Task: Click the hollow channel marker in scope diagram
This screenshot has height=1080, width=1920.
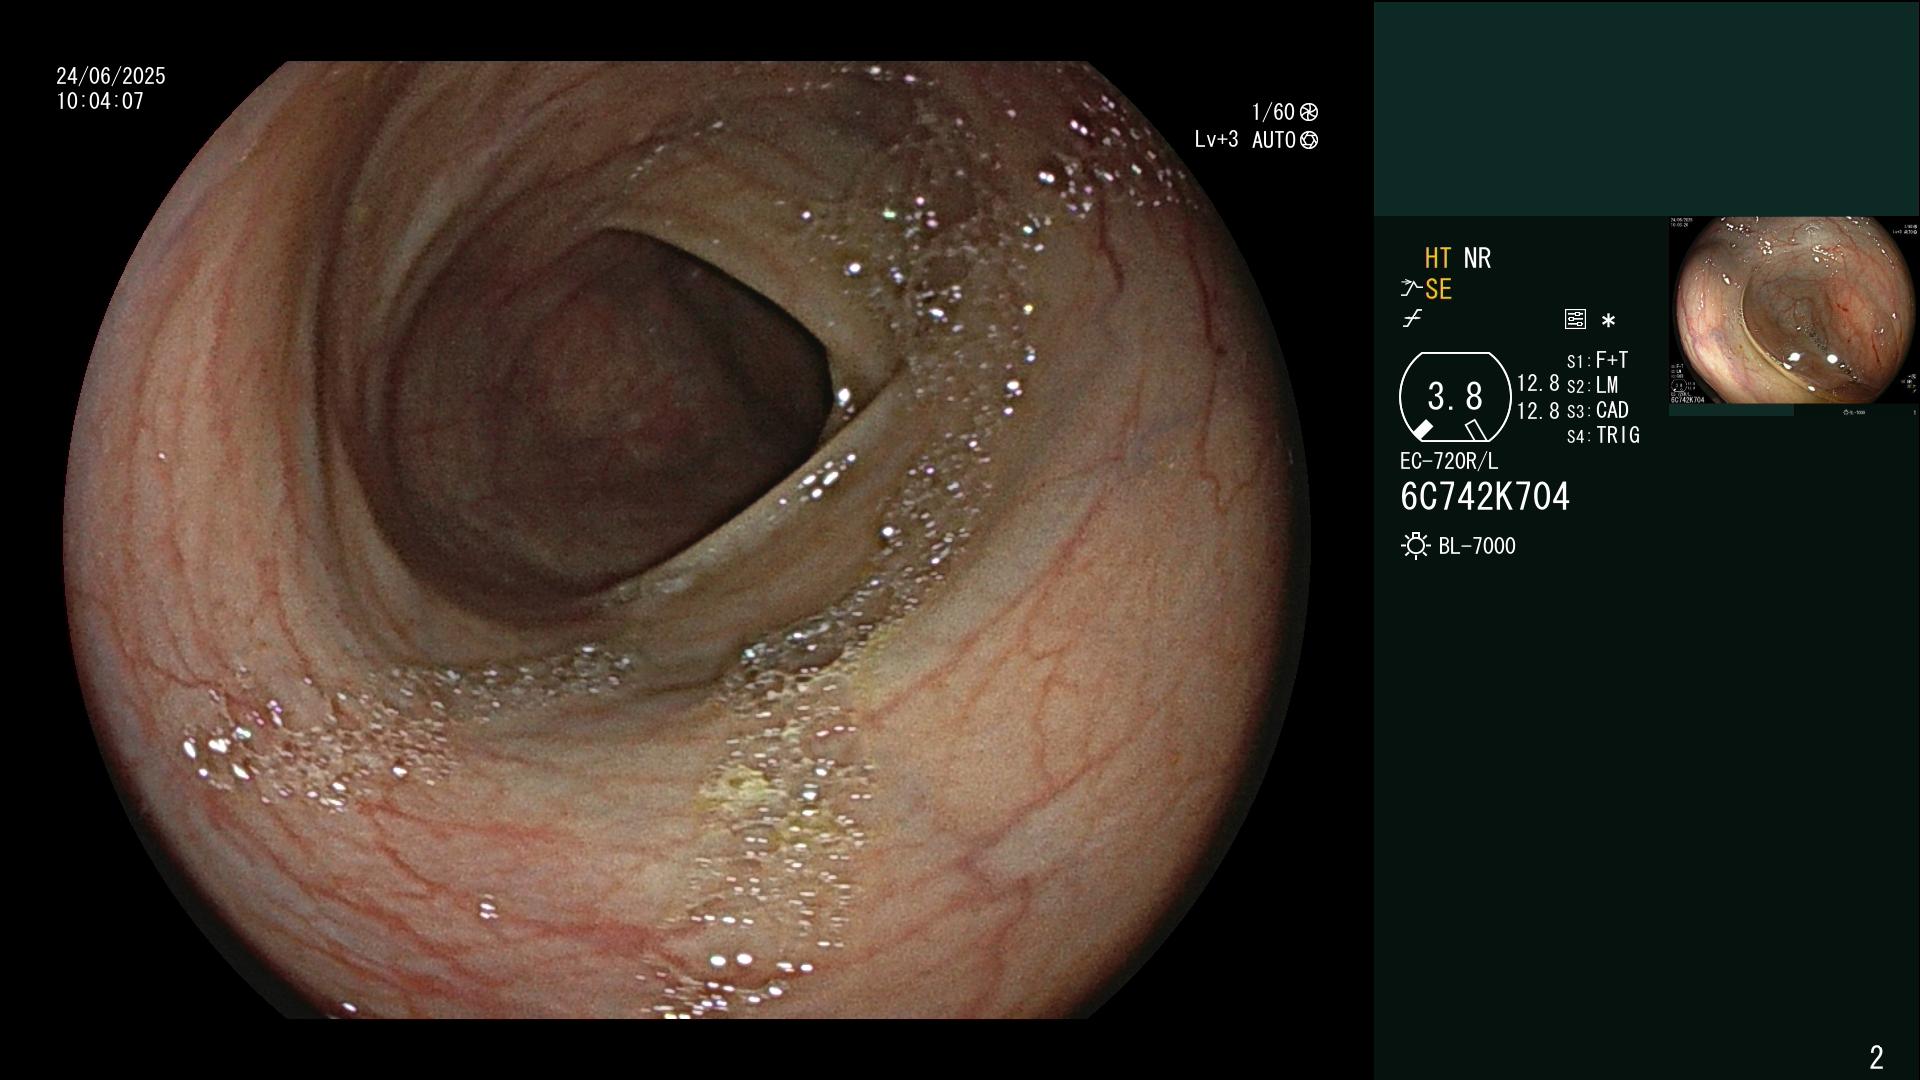Action: click(1475, 430)
